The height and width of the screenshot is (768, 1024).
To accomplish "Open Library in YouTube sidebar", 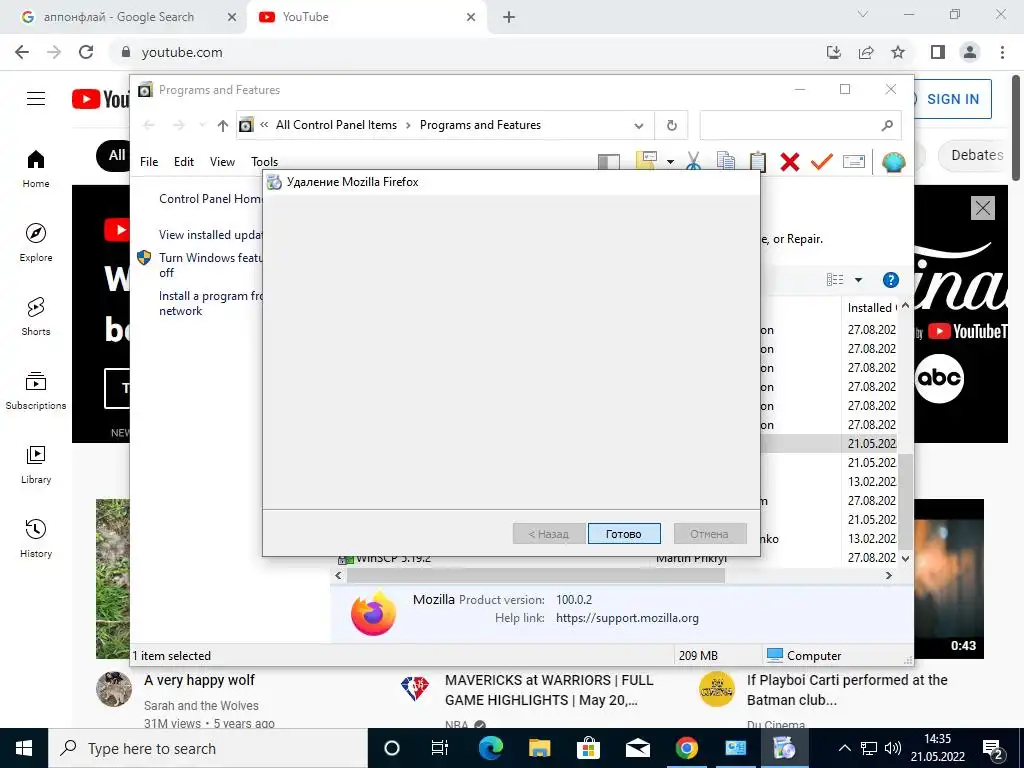I will [36, 464].
